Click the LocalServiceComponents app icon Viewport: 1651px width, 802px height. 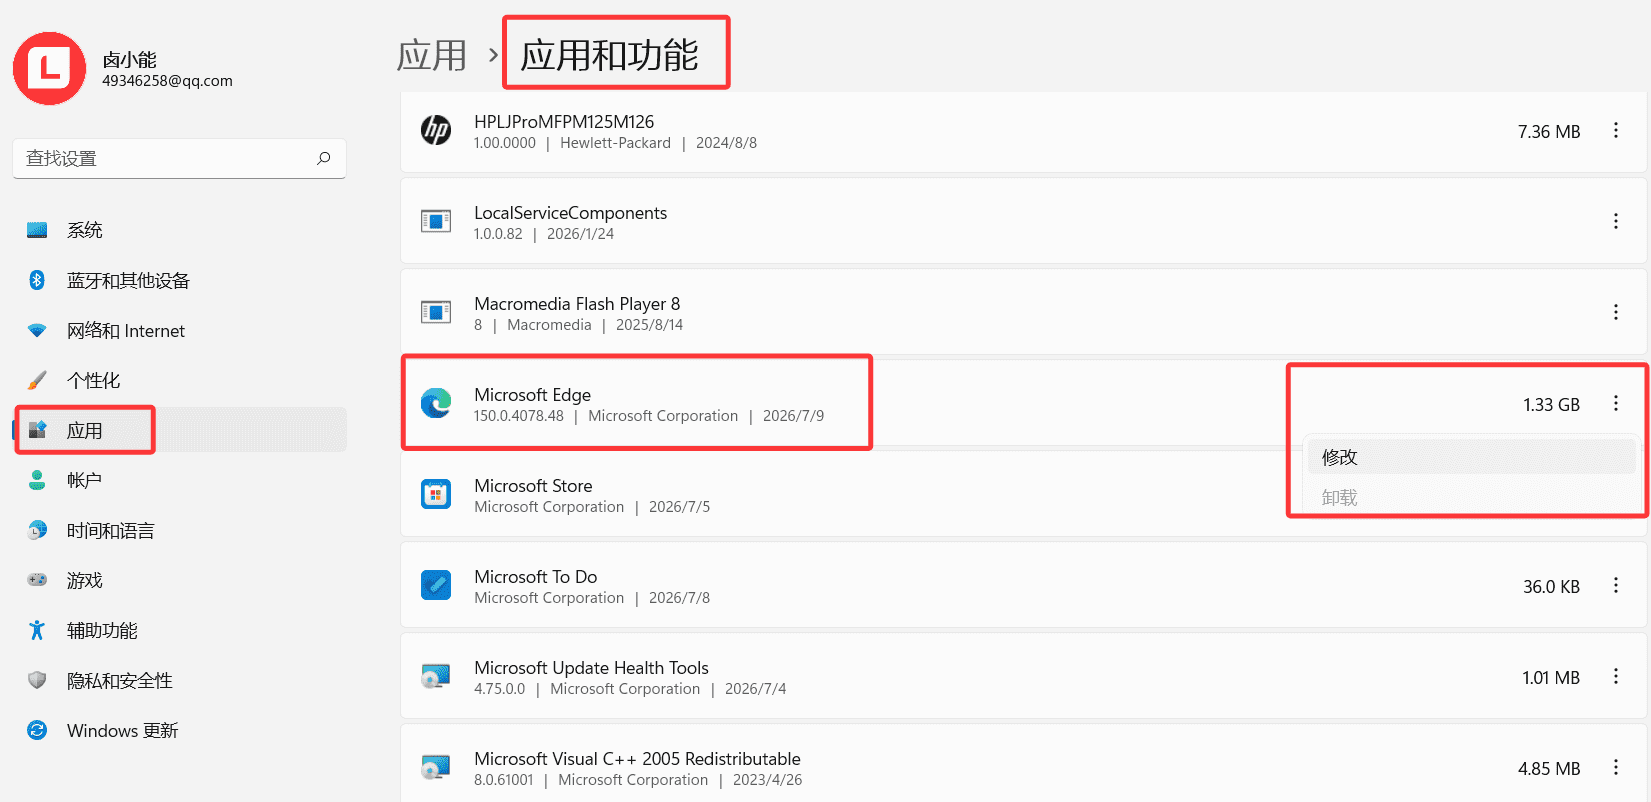[x=436, y=221]
